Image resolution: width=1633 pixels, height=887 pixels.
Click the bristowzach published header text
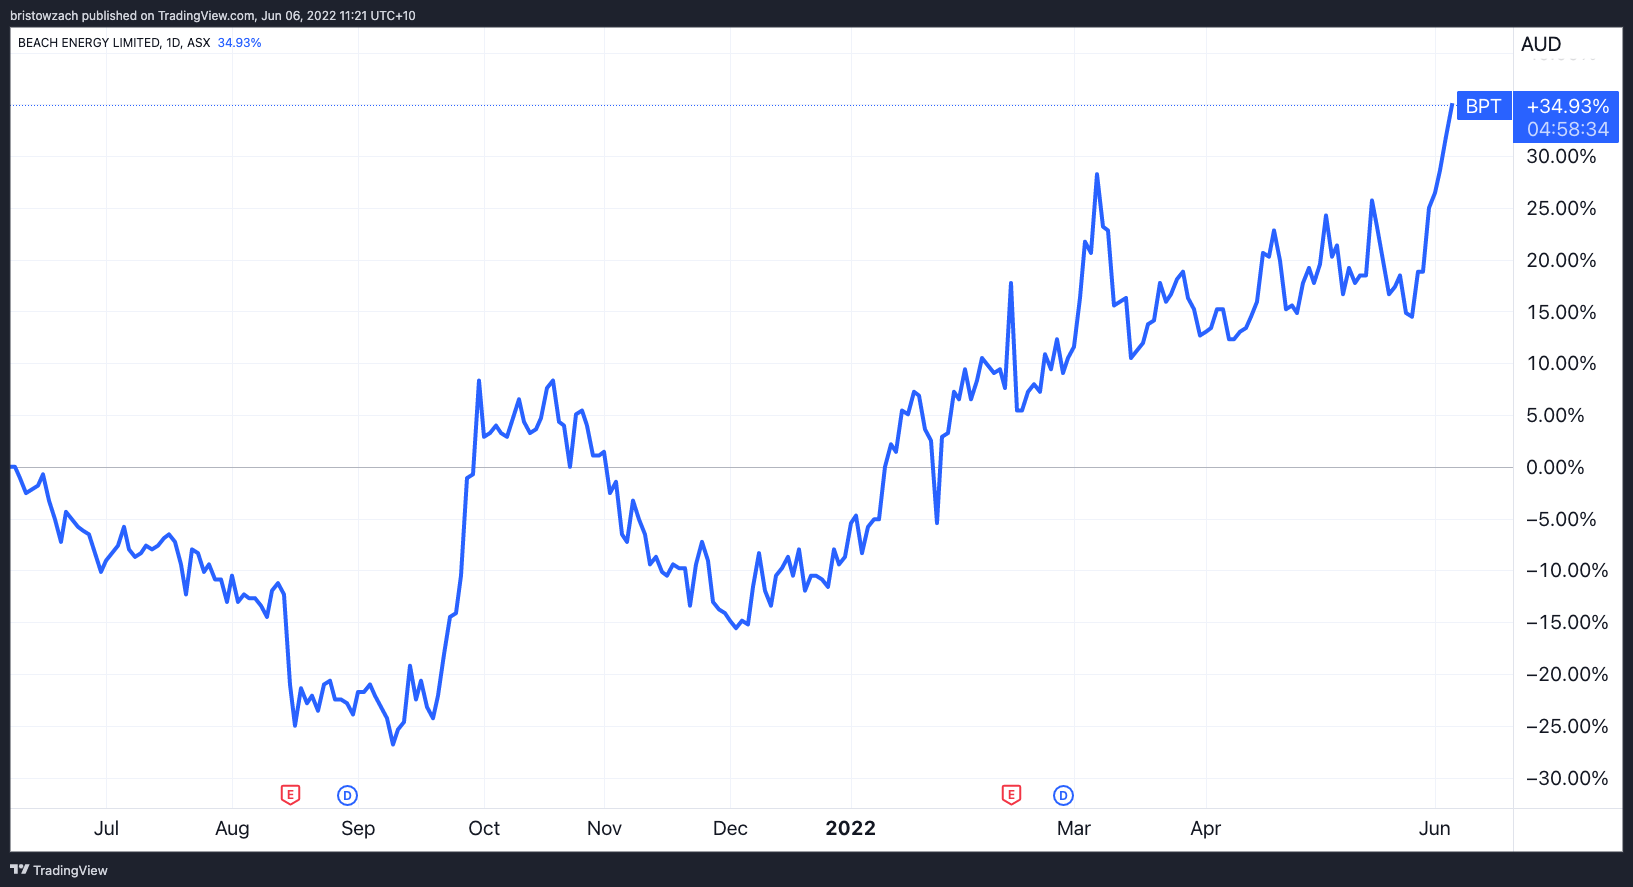pyautogui.click(x=213, y=16)
